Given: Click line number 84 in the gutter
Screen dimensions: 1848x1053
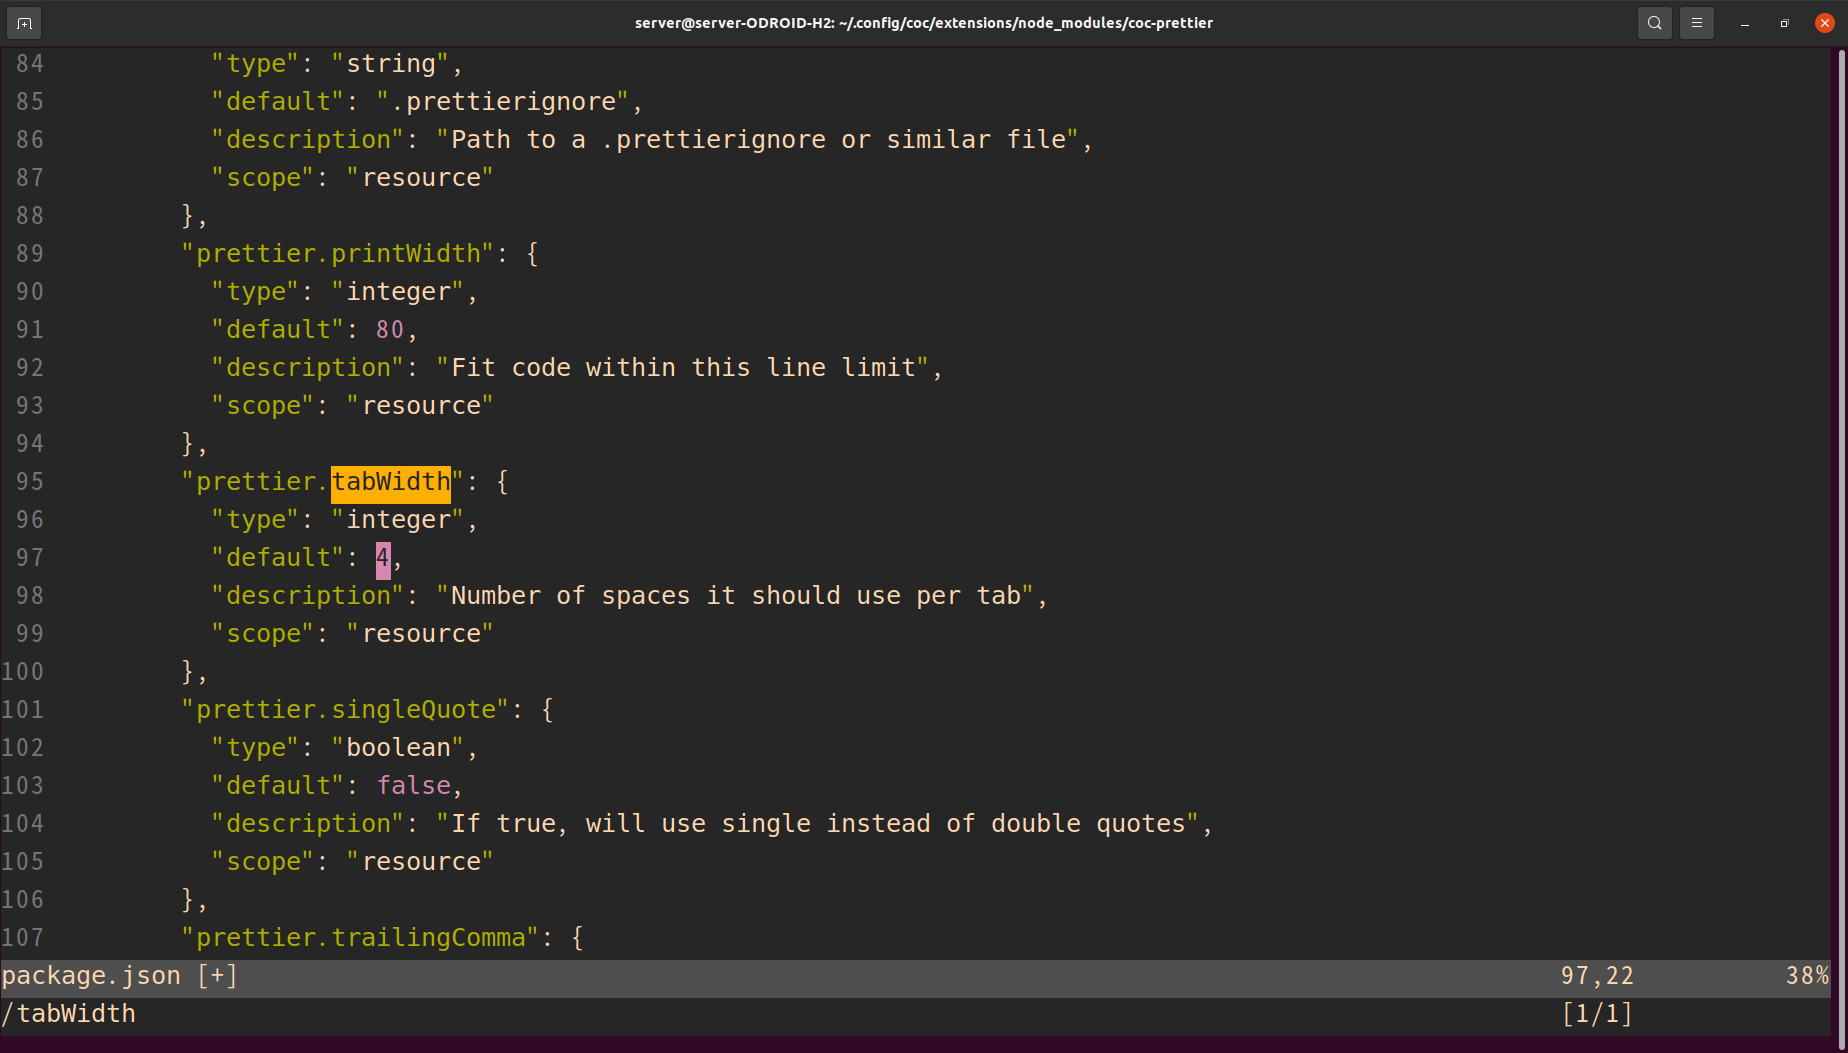Looking at the screenshot, I should [30, 64].
